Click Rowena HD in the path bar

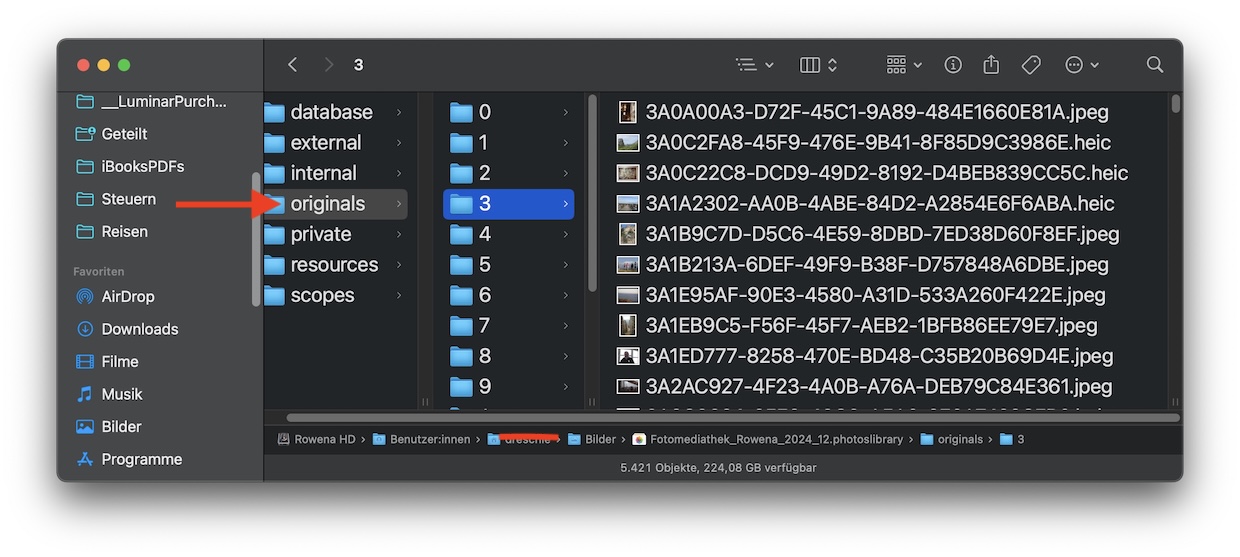click(321, 439)
